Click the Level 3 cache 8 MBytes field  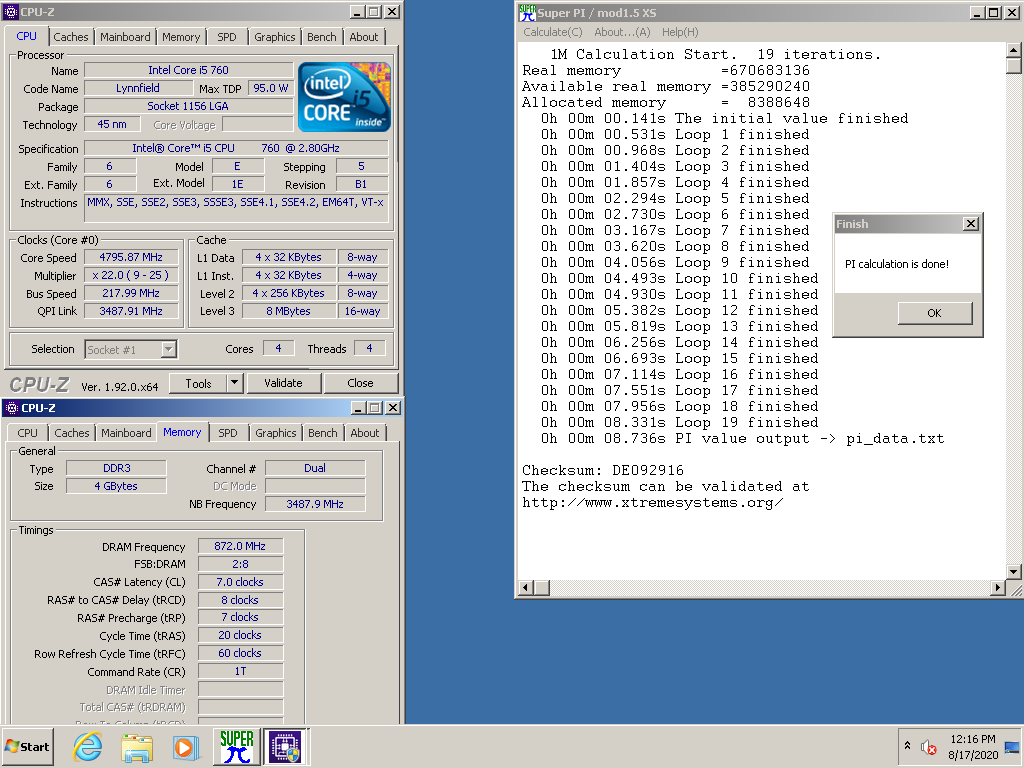[x=288, y=312]
